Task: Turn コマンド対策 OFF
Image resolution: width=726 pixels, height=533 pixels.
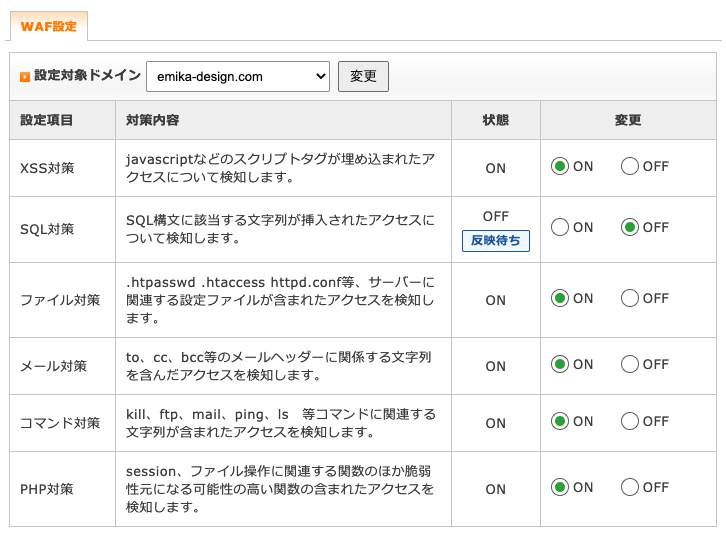Action: tap(630, 421)
